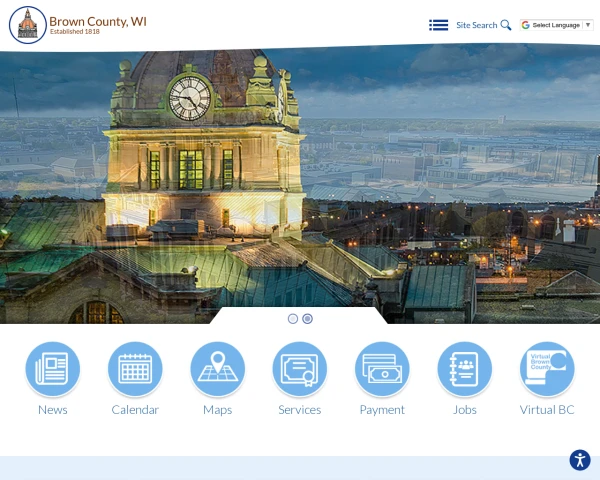
Task: Click the News label
Action: click(53, 410)
